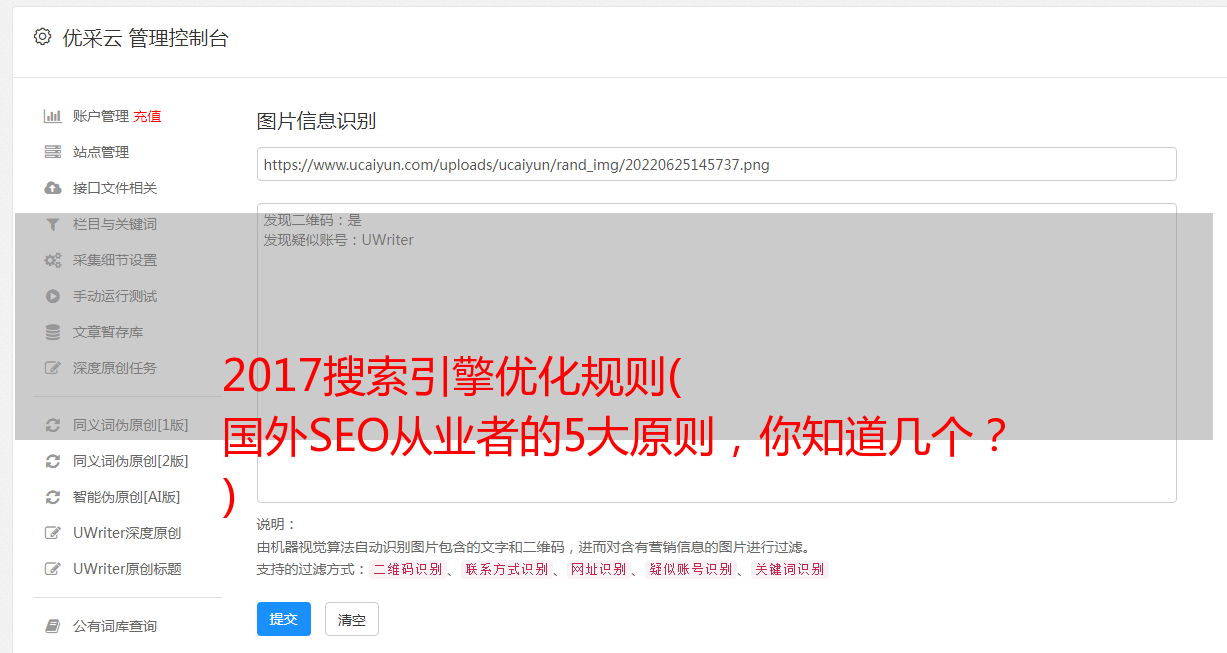Click the book icon for 公有词库查询
The image size is (1227, 653).
(53, 626)
